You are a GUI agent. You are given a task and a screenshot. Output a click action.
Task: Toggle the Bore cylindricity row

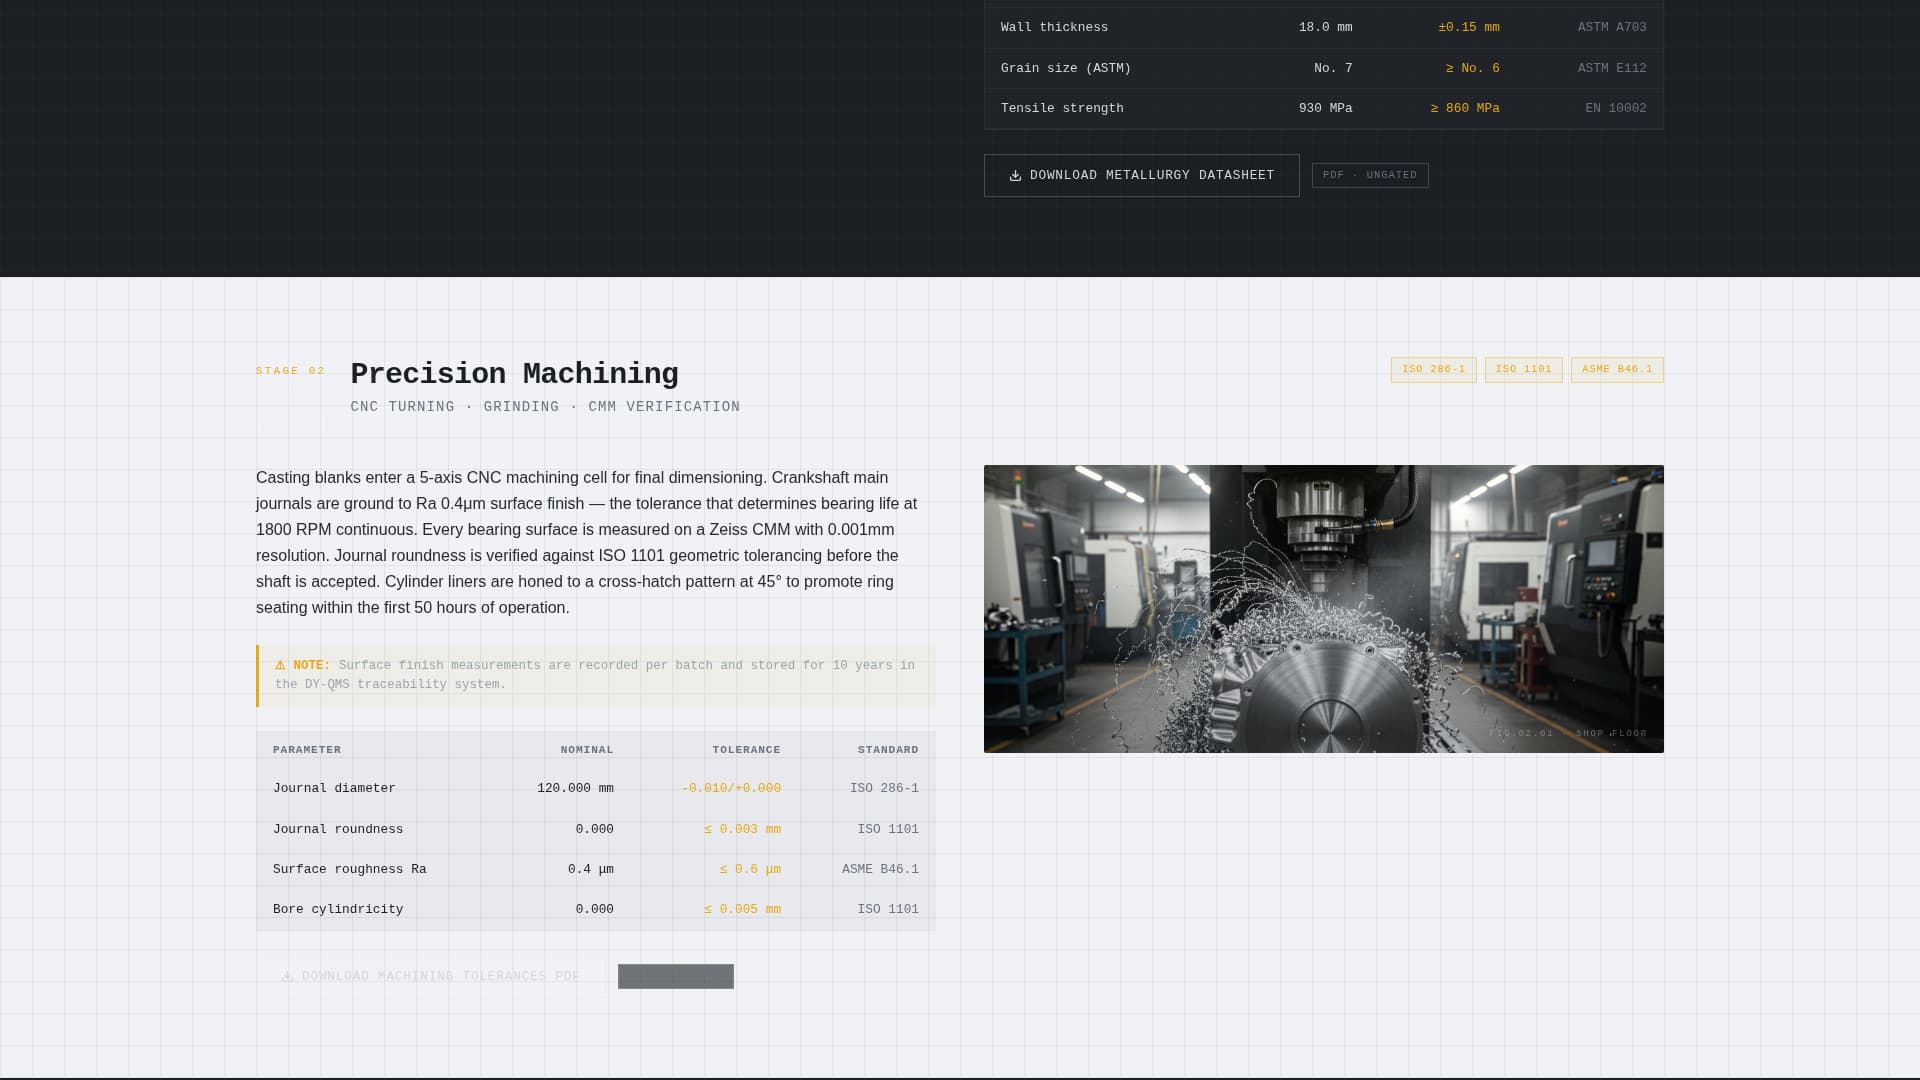pyautogui.click(x=595, y=908)
